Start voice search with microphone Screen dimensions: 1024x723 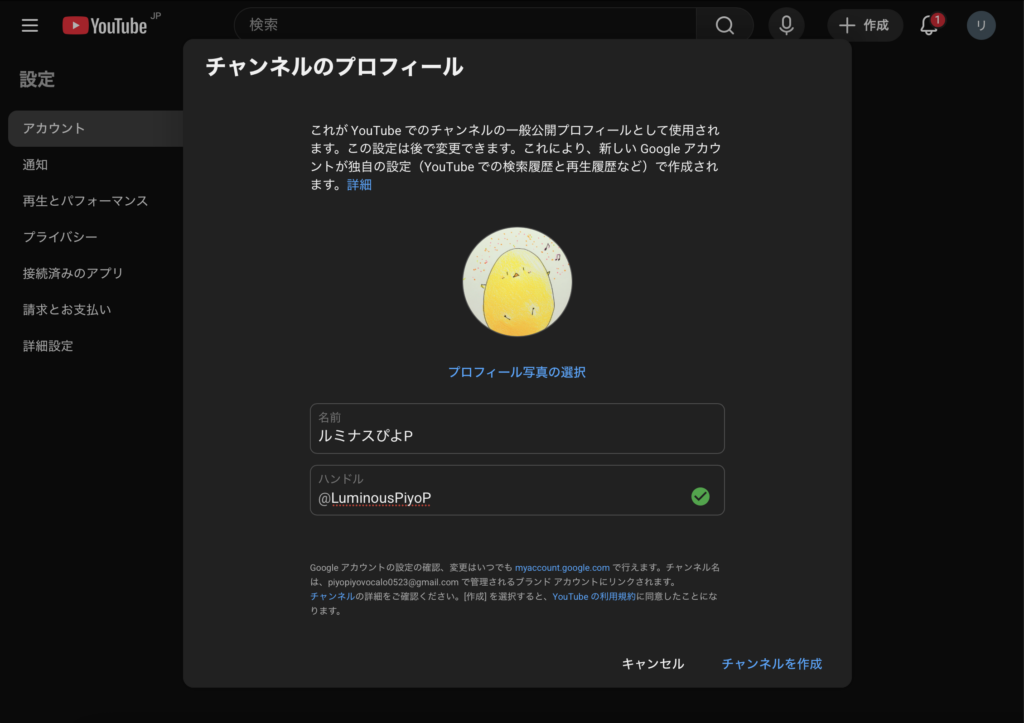click(x=787, y=25)
